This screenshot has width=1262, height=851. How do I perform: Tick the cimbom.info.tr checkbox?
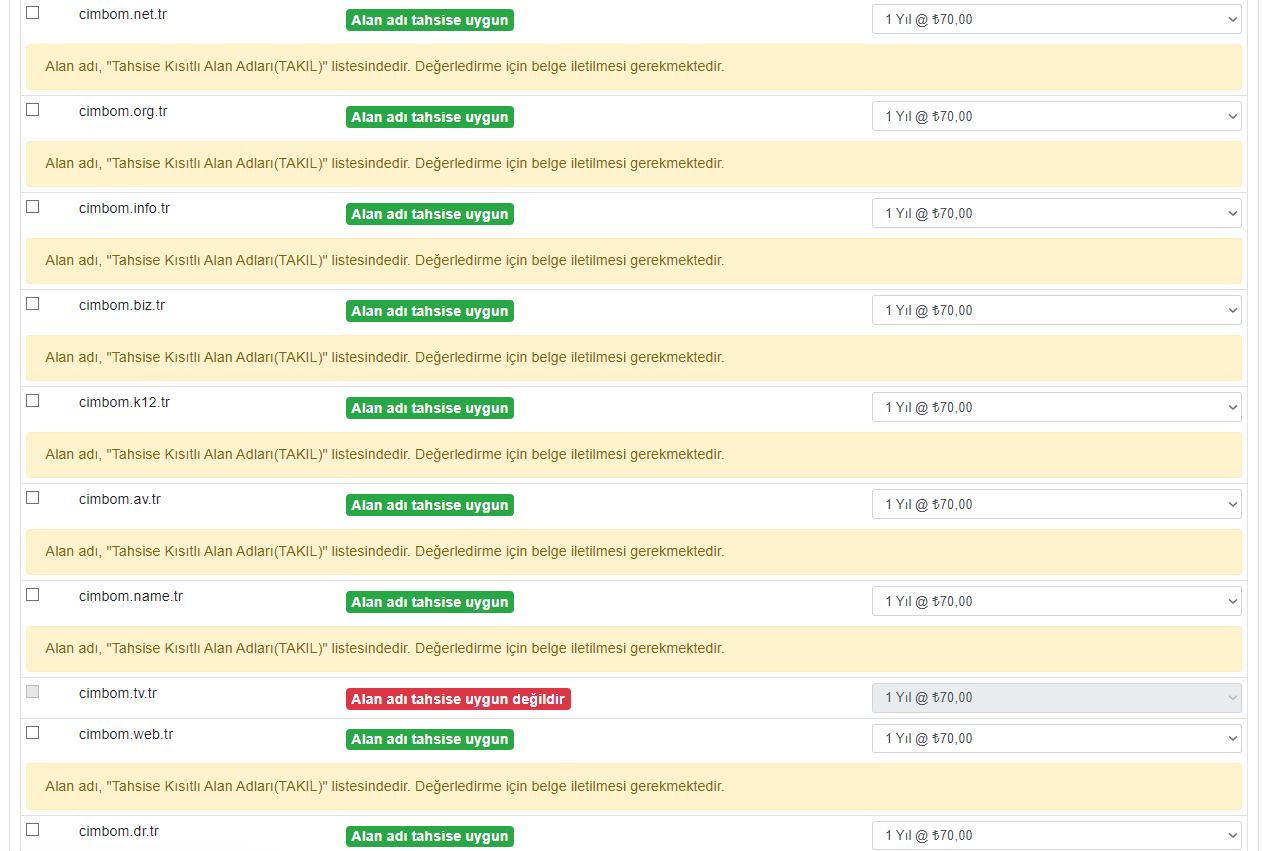(32, 207)
